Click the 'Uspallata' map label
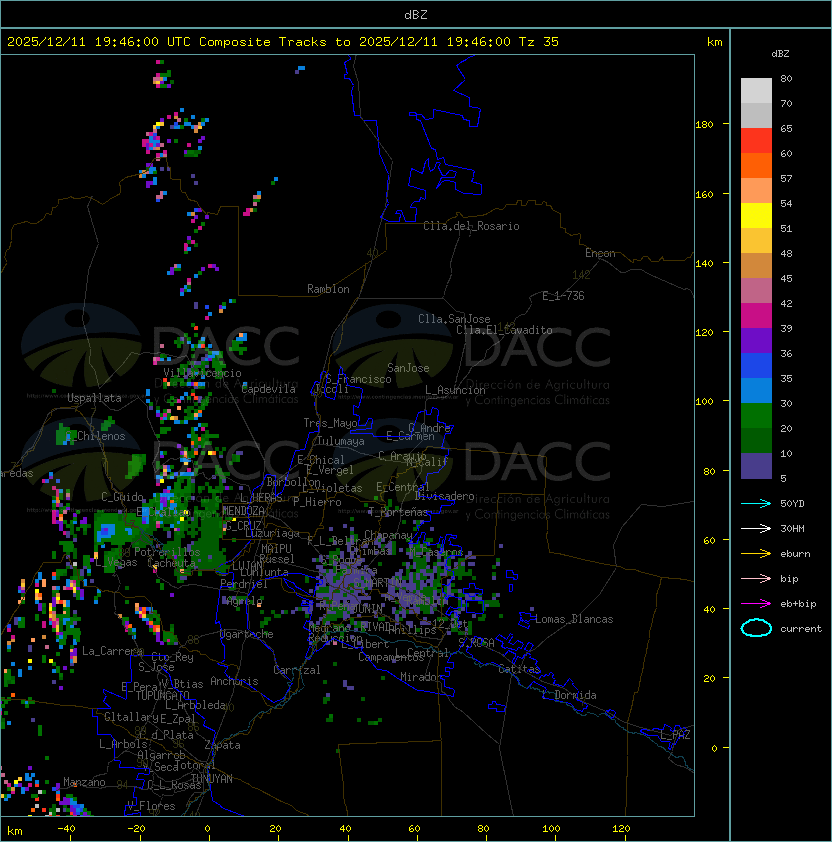The width and height of the screenshot is (832, 842). coord(94,398)
